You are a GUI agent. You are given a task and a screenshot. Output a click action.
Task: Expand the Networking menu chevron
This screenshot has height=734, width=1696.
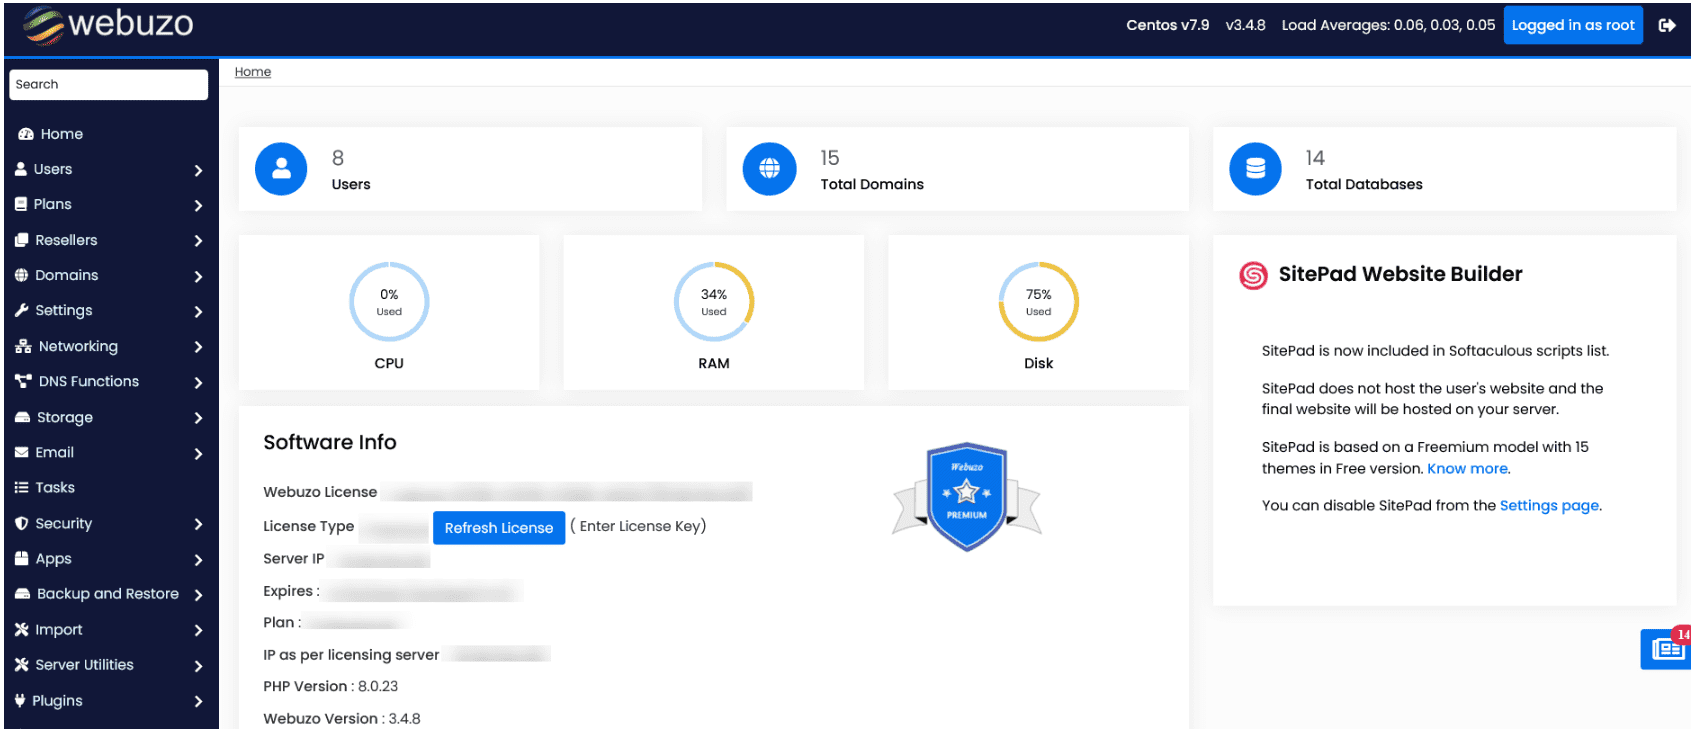pyautogui.click(x=198, y=347)
